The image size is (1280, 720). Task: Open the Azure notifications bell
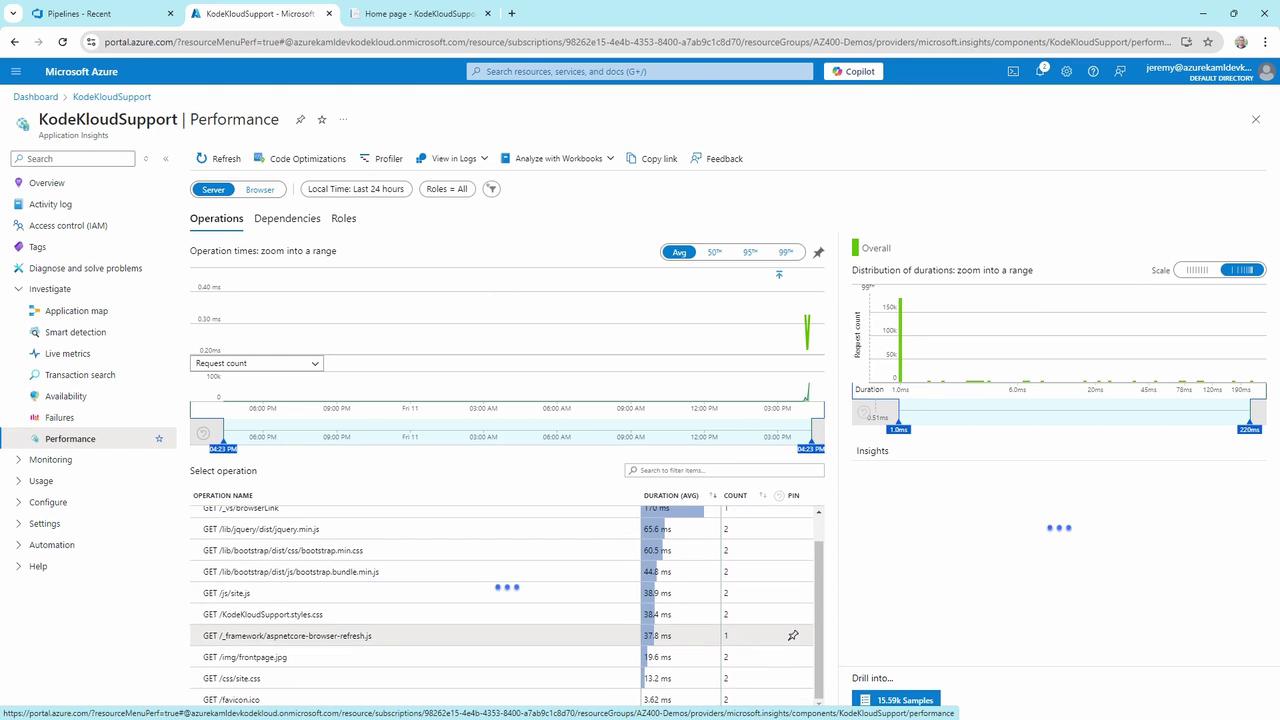1040,71
